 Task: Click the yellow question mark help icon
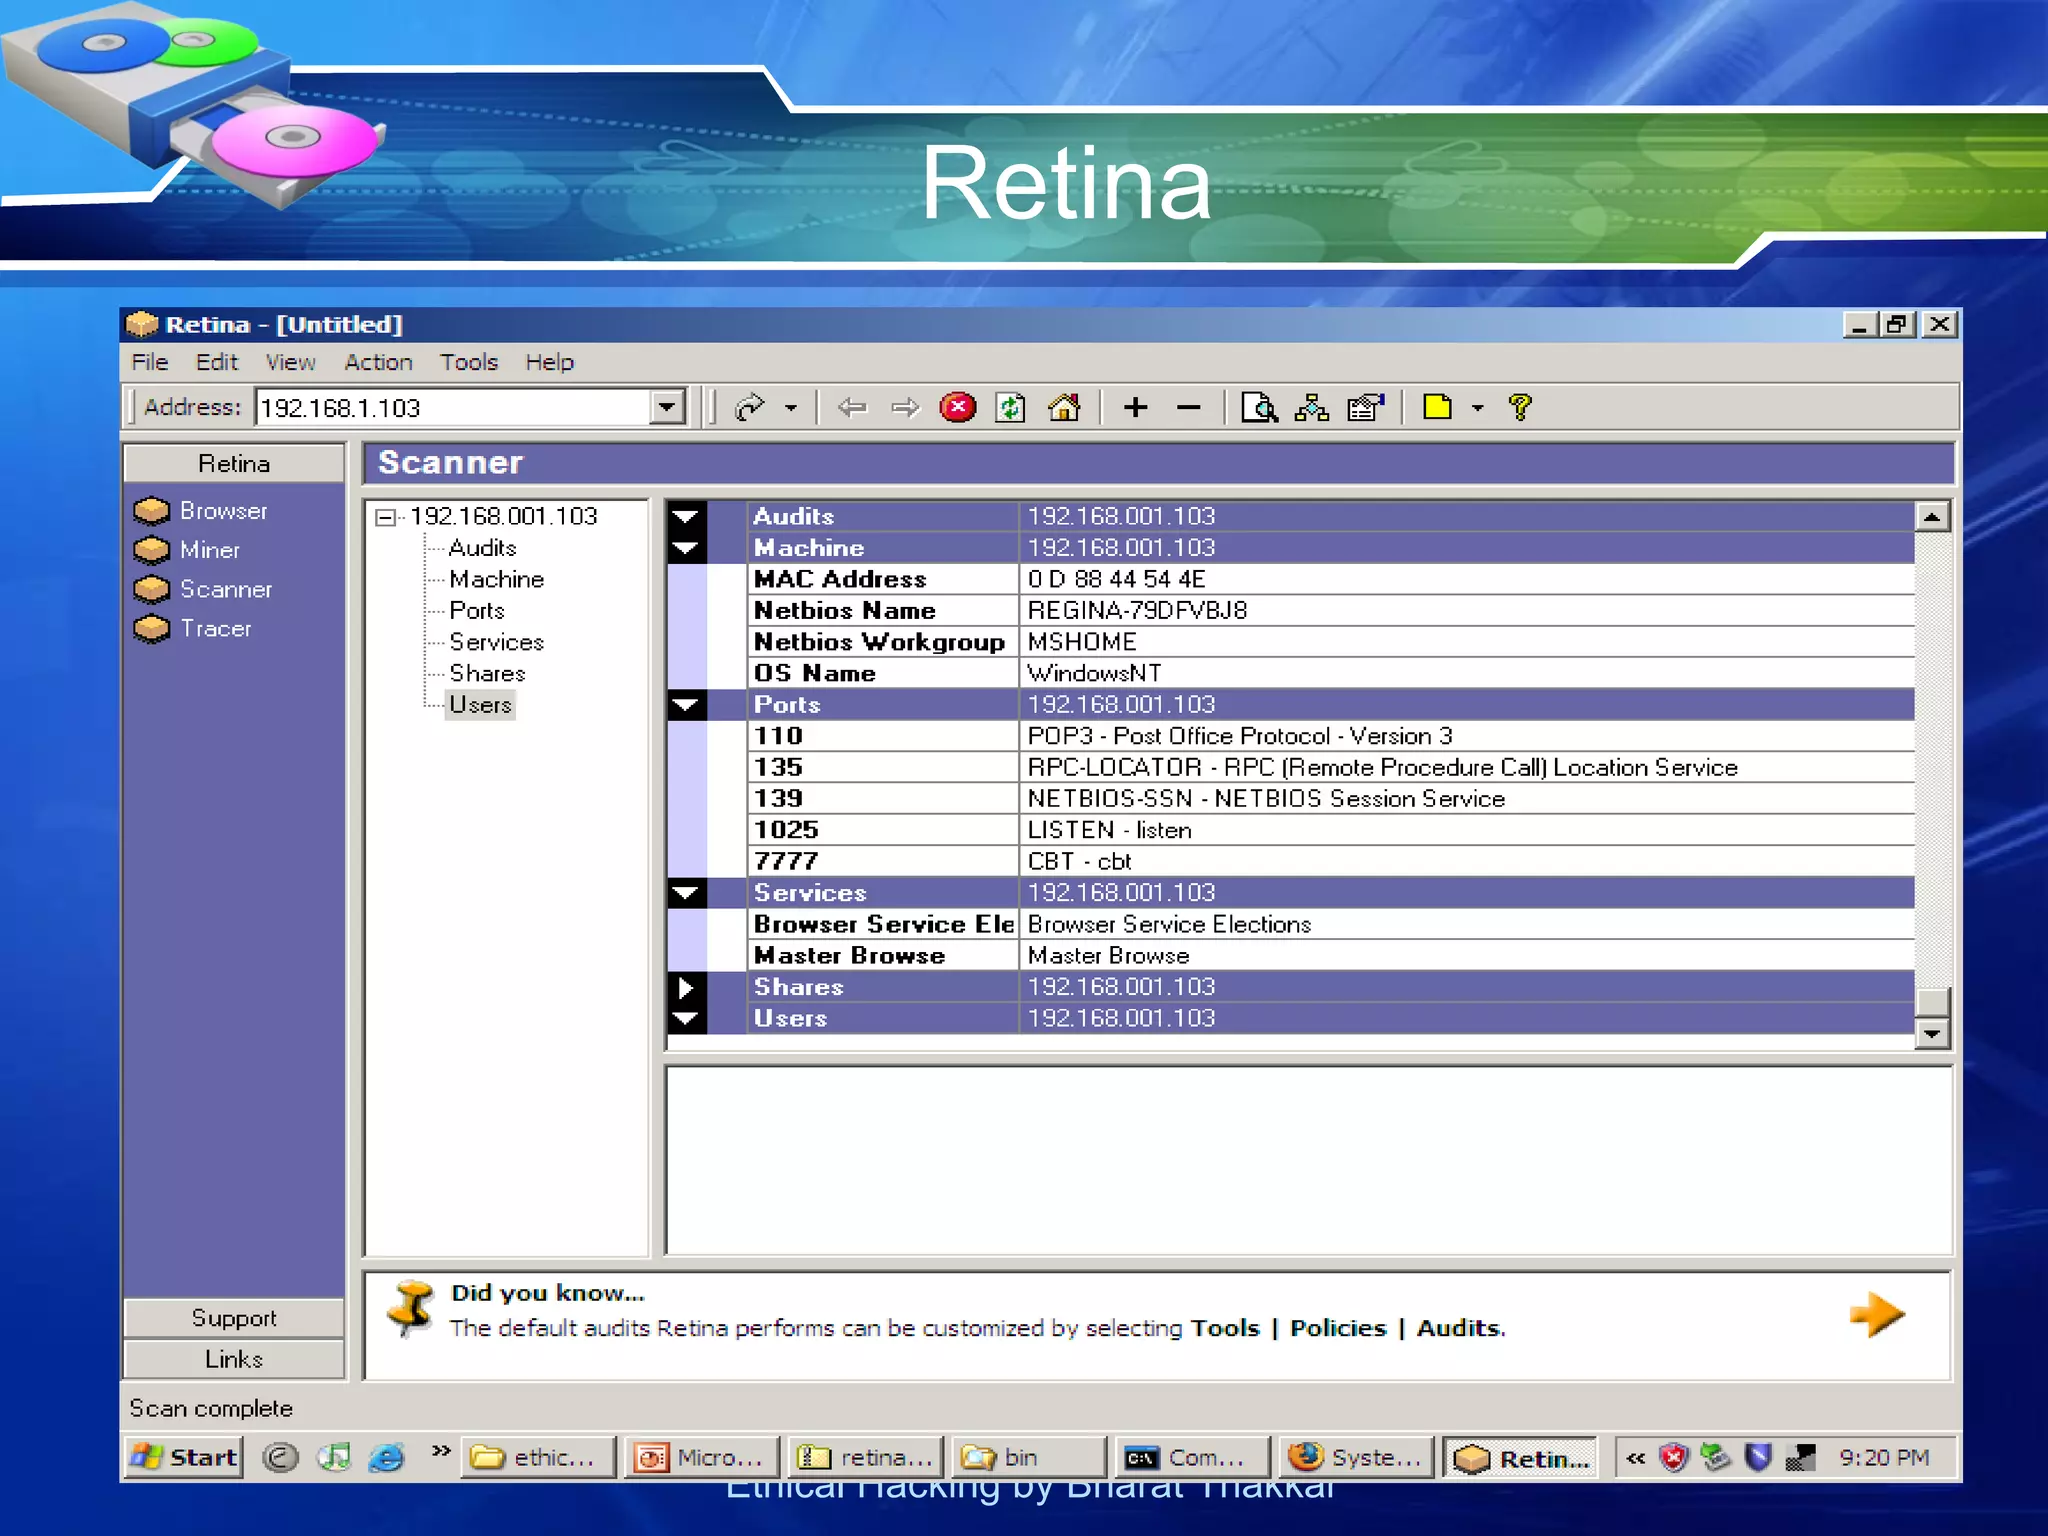[1520, 407]
